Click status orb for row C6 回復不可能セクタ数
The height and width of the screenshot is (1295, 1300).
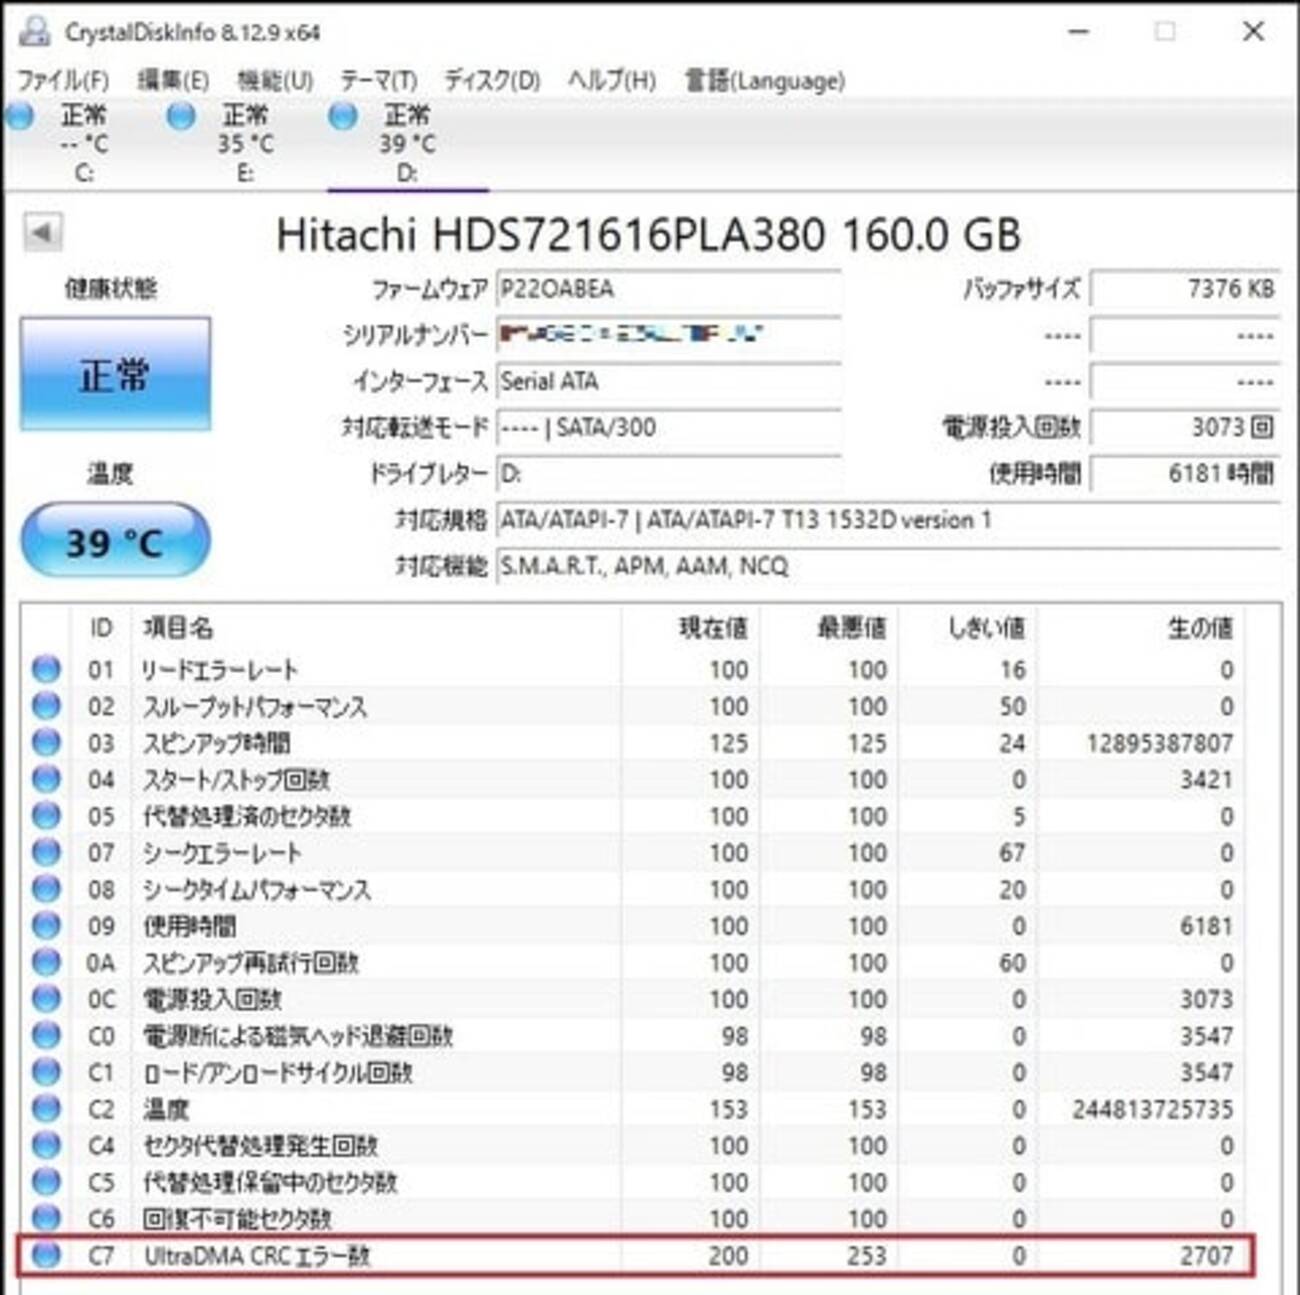tap(46, 1218)
